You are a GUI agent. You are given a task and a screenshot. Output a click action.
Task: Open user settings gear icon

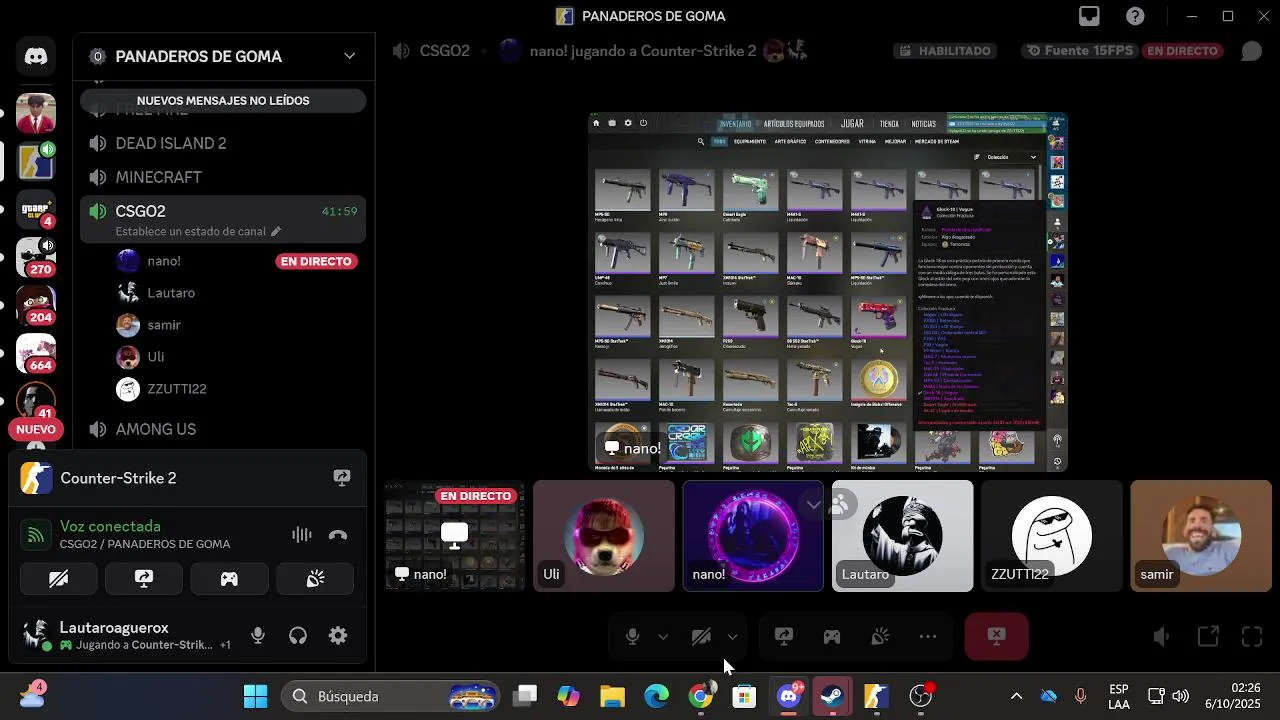coord(338,636)
